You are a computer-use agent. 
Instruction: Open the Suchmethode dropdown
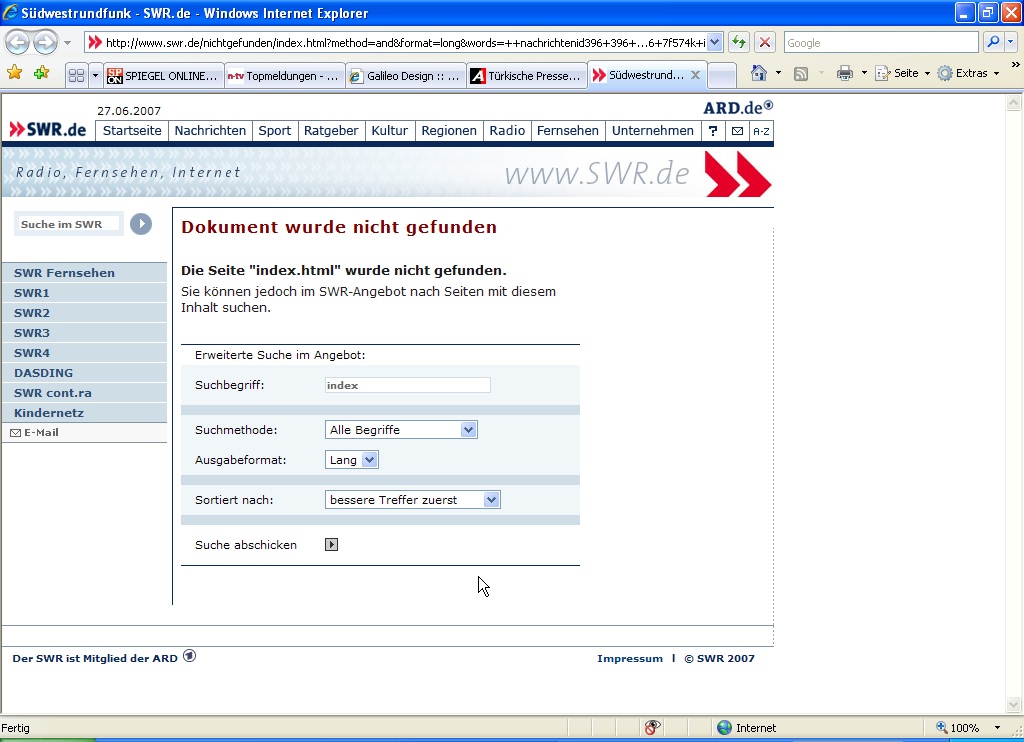[x=468, y=430]
